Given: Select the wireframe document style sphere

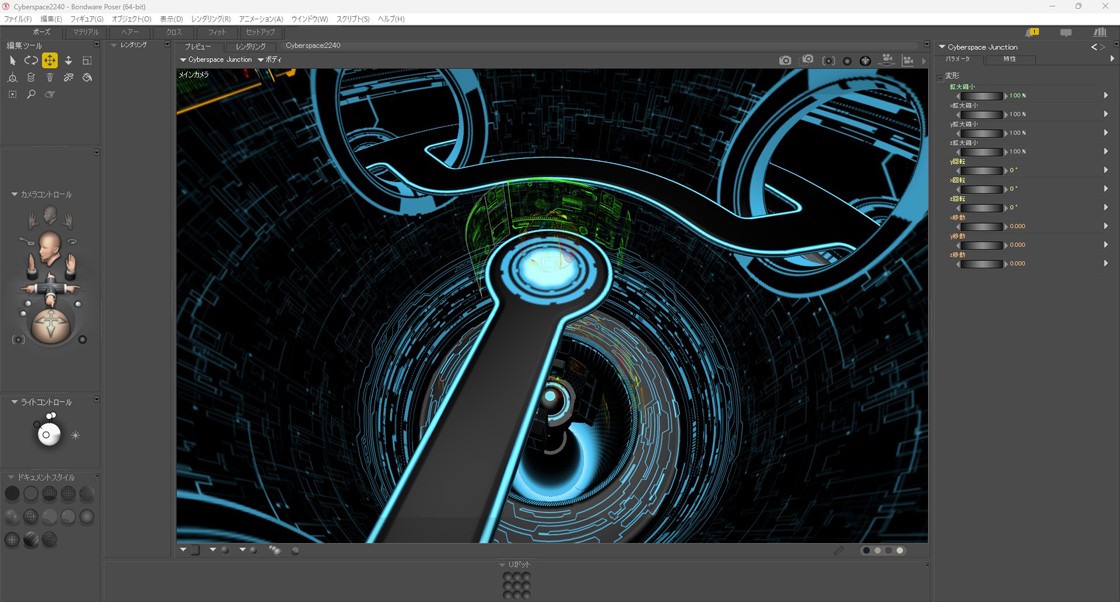Looking at the screenshot, I should 49,493.
